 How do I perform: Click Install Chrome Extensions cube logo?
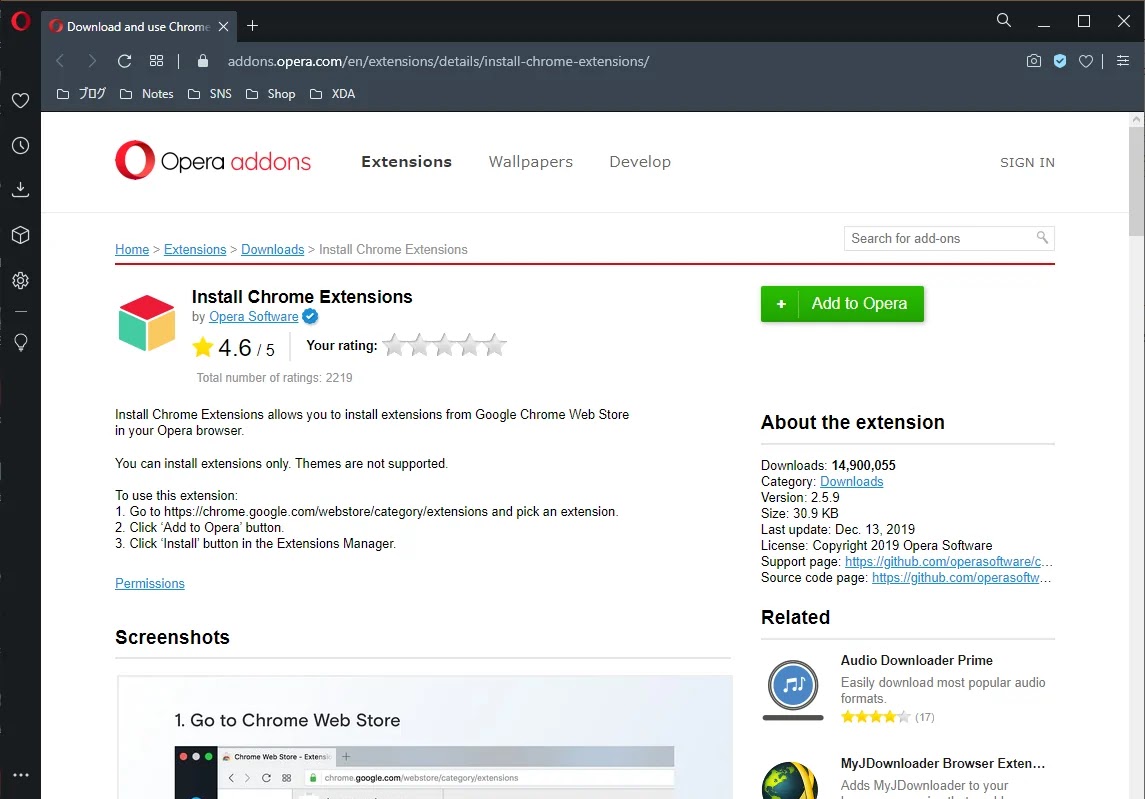point(147,323)
